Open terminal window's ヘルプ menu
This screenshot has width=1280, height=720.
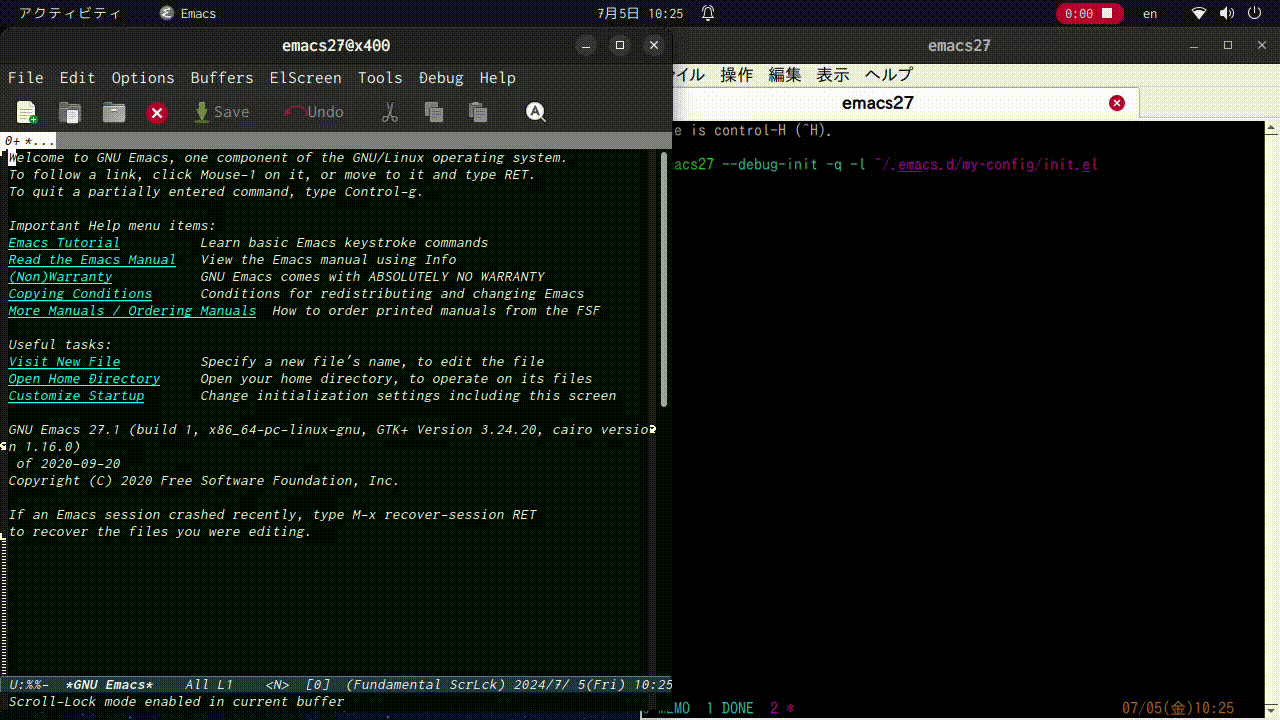(x=889, y=75)
